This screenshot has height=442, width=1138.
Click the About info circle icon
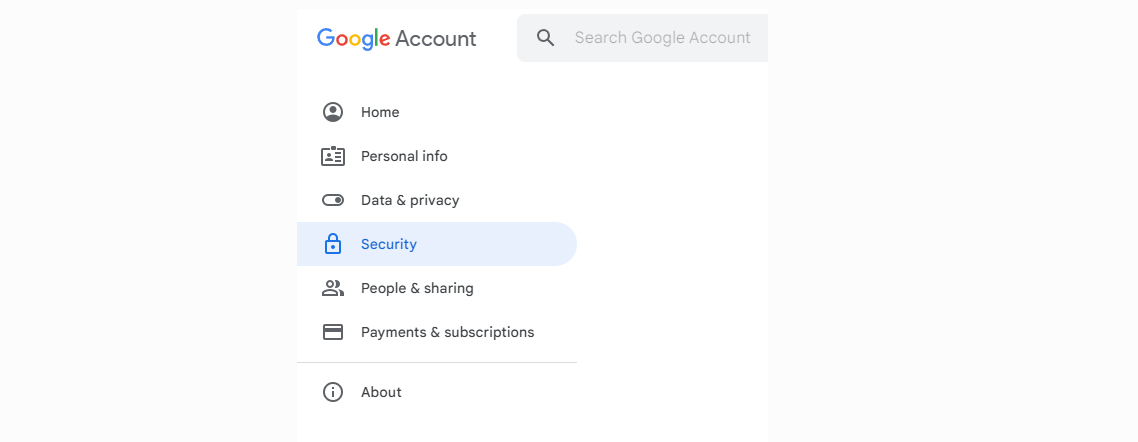coord(333,392)
